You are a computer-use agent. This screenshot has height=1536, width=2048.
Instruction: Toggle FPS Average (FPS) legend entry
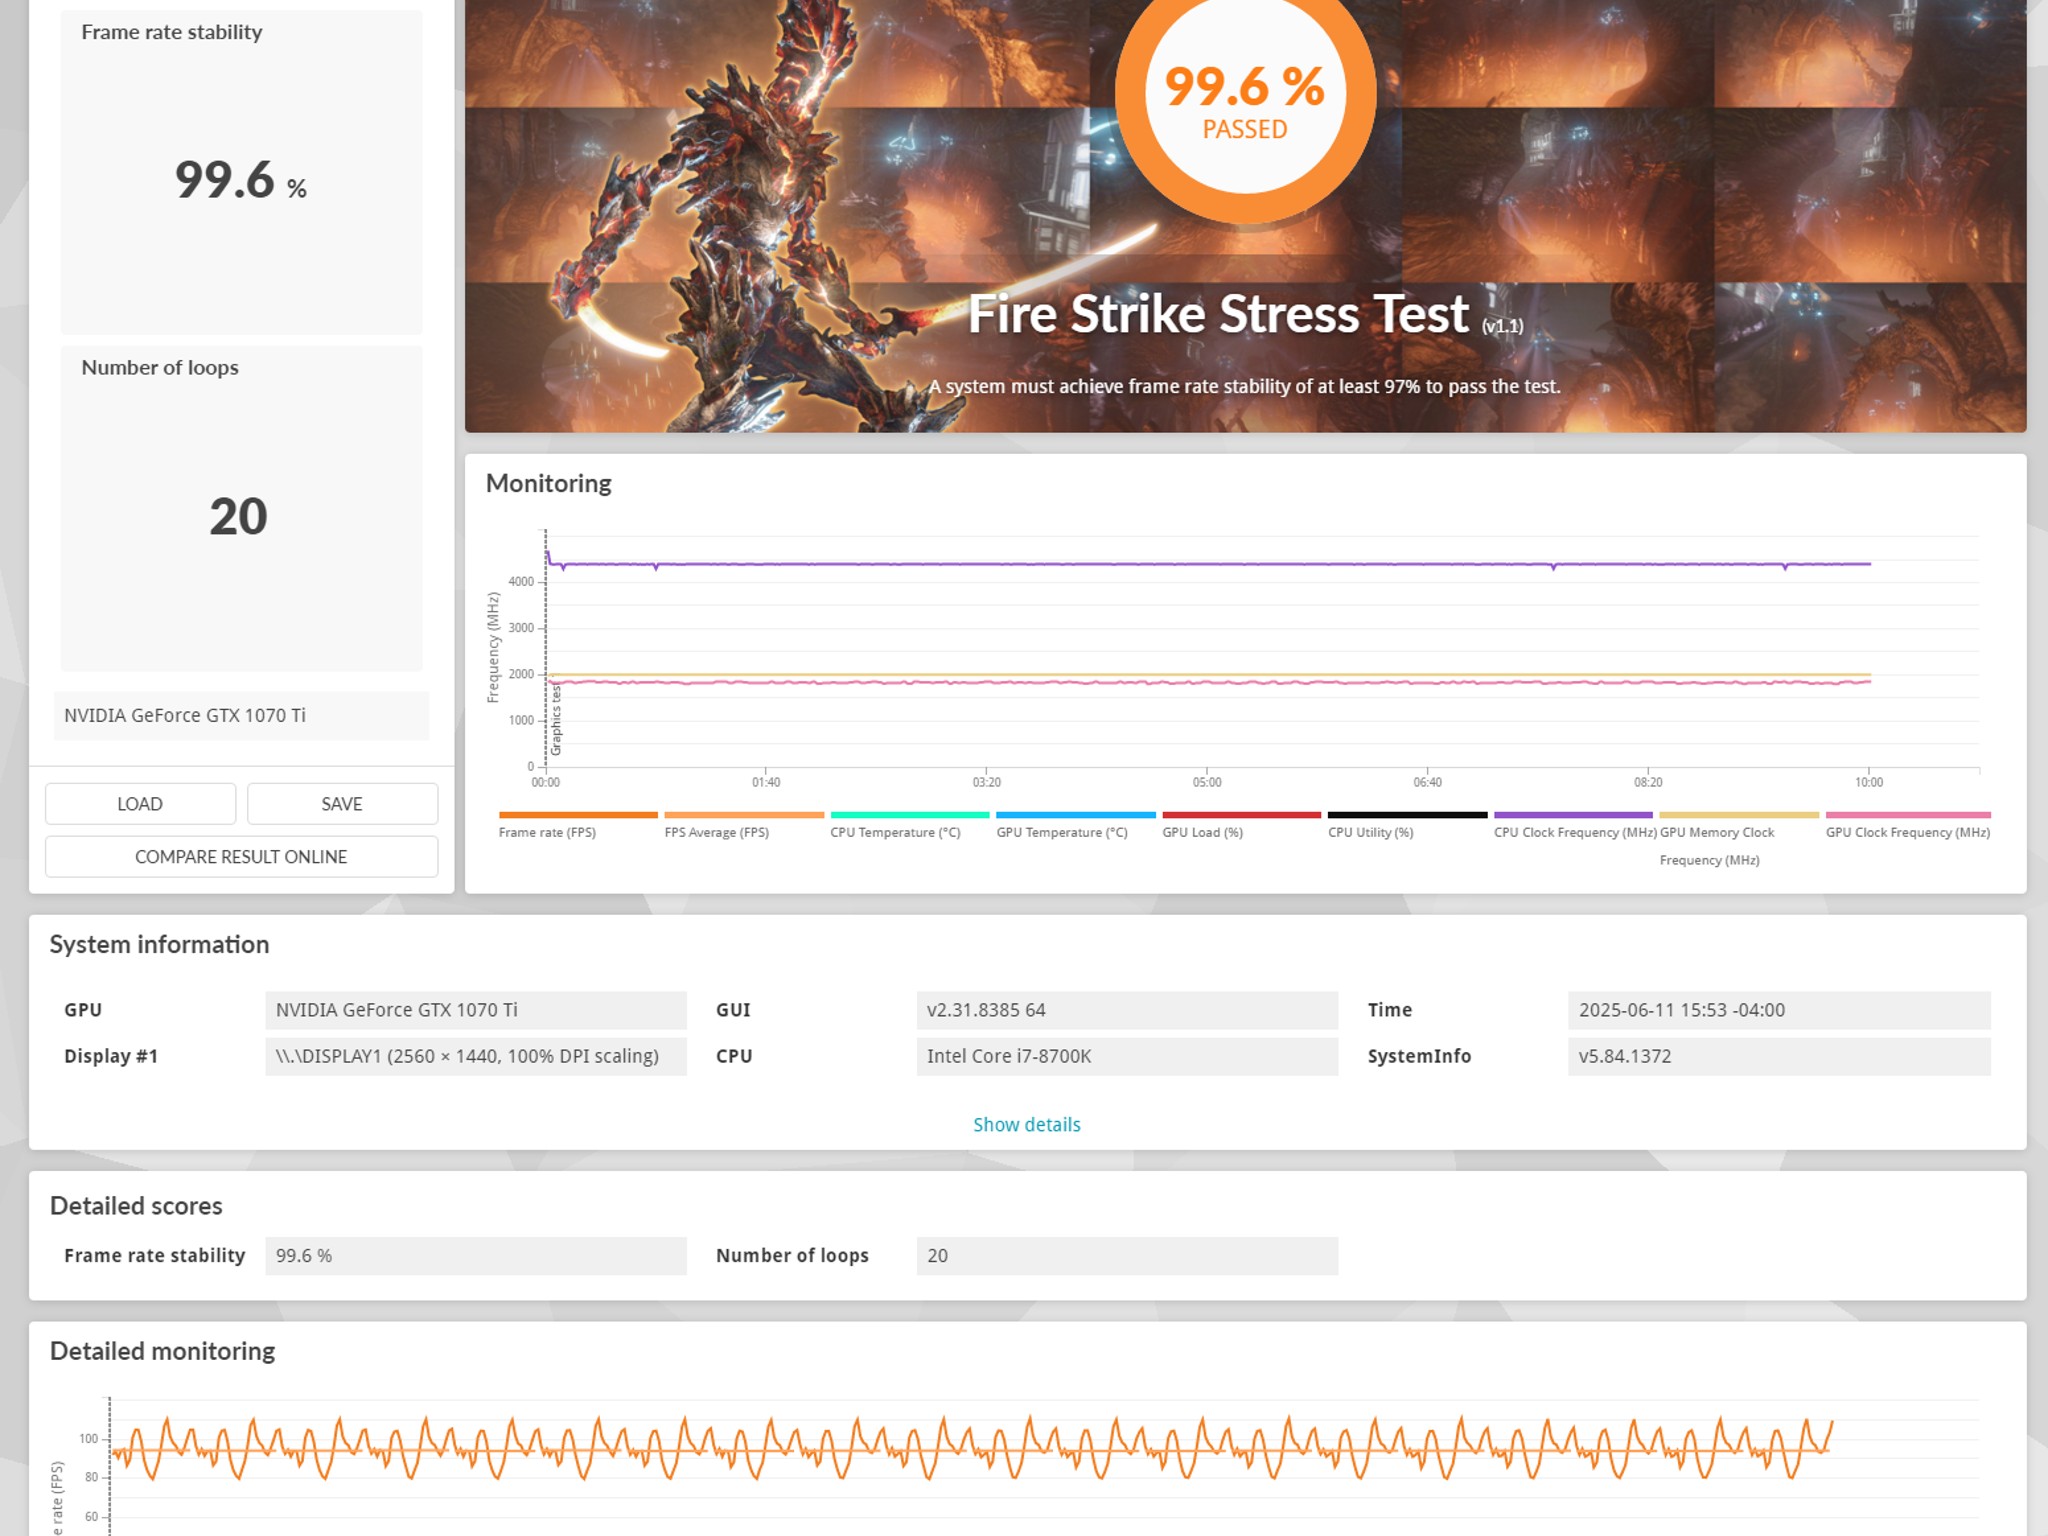point(716,832)
